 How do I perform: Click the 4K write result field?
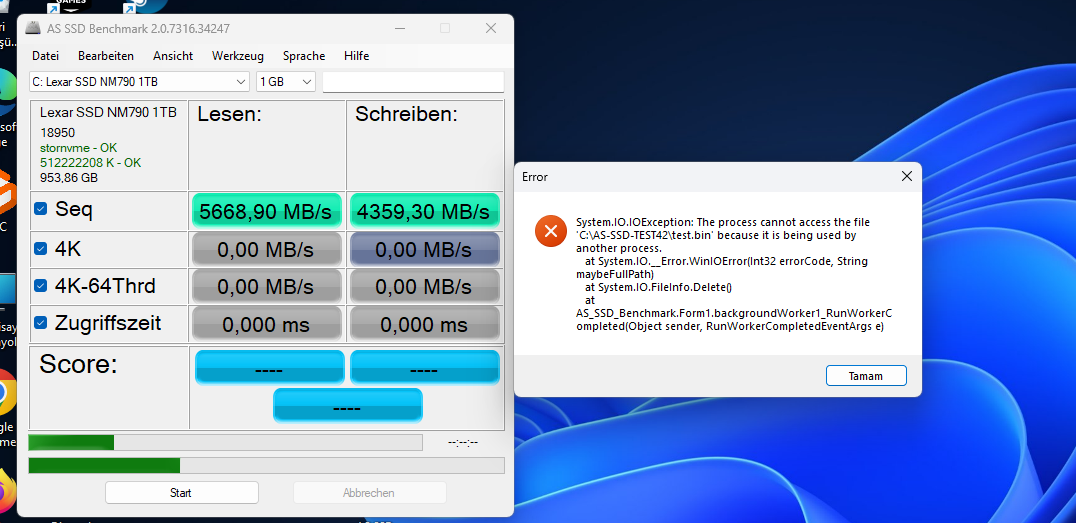(425, 250)
